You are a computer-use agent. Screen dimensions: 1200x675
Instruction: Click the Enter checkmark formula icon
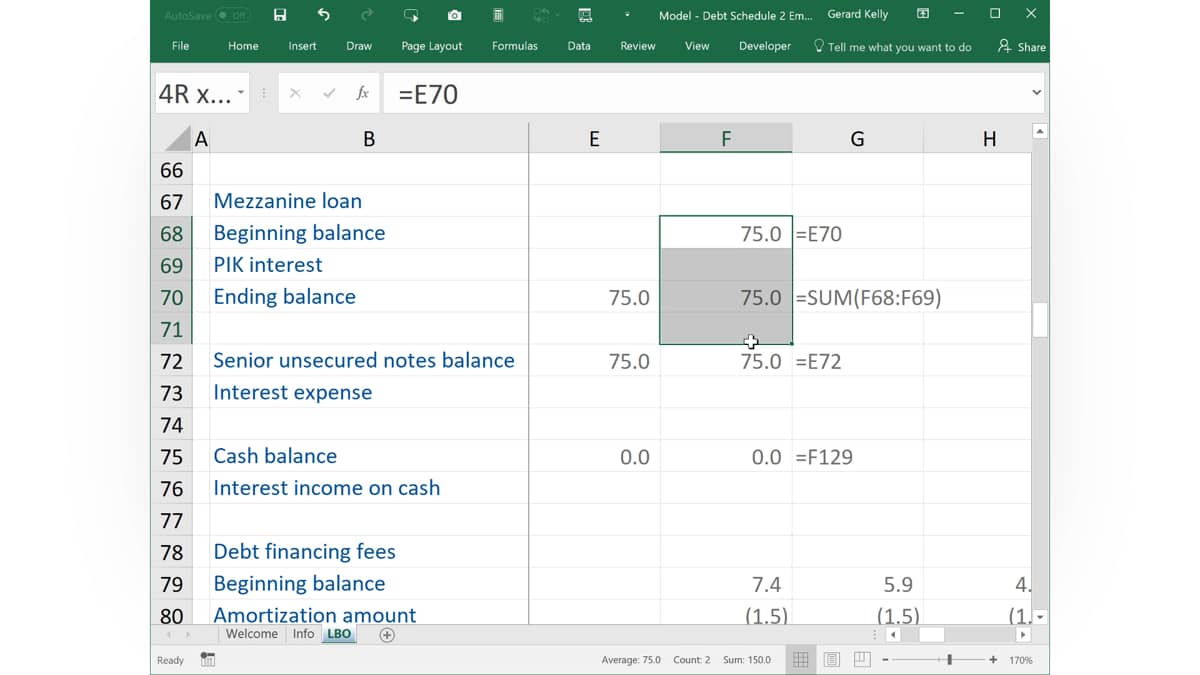329,93
